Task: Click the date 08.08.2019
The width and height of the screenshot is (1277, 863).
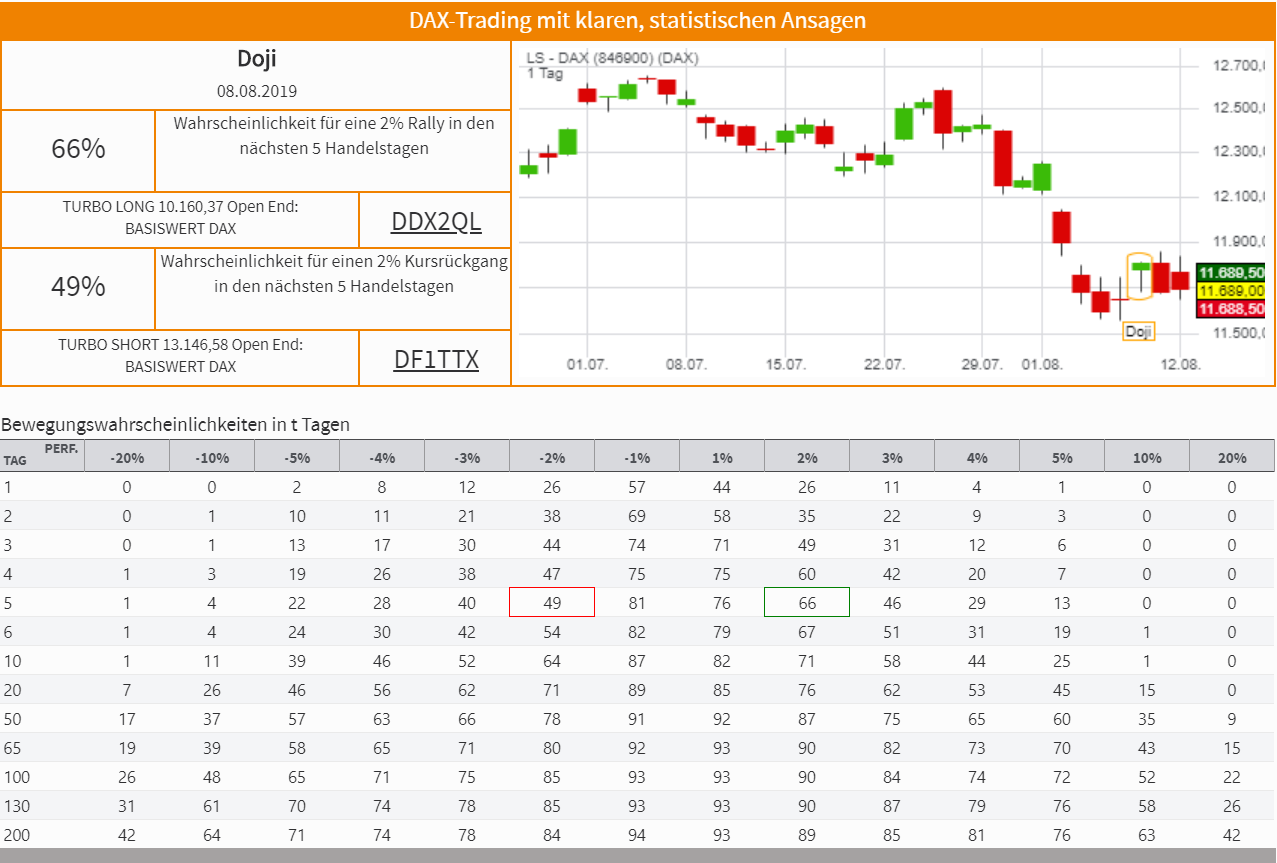Action: point(257,91)
